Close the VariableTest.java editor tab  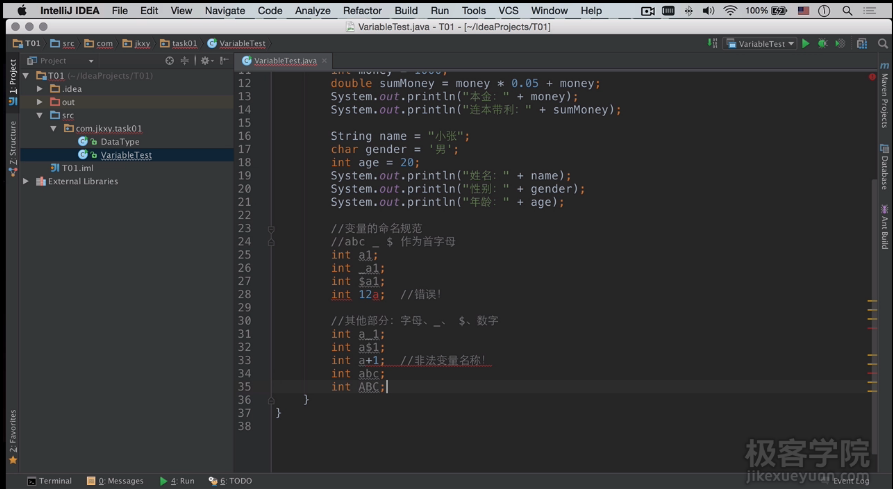click(324, 61)
